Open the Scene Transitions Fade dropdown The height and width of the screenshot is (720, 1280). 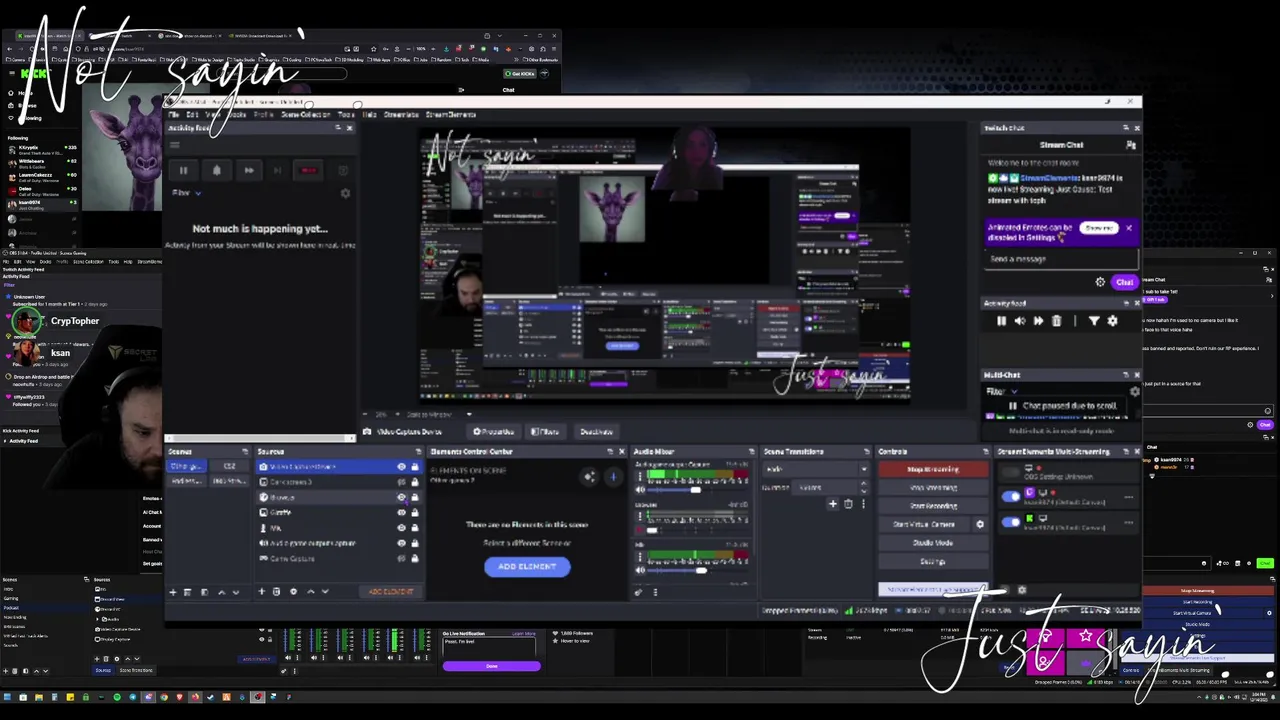pos(816,469)
